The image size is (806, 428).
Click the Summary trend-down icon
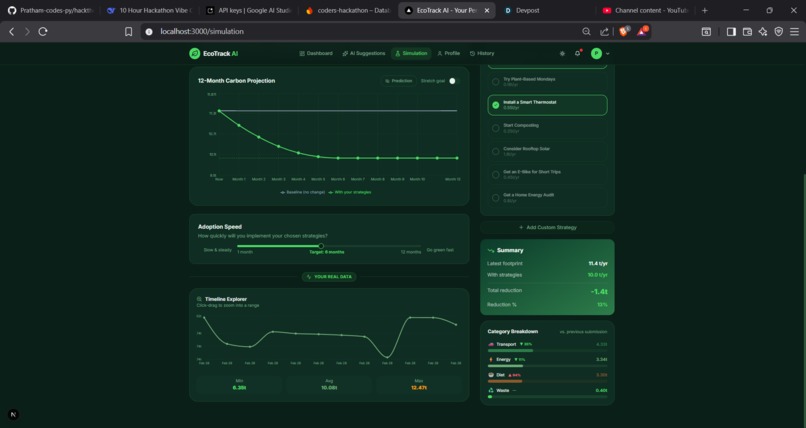tap(490, 250)
